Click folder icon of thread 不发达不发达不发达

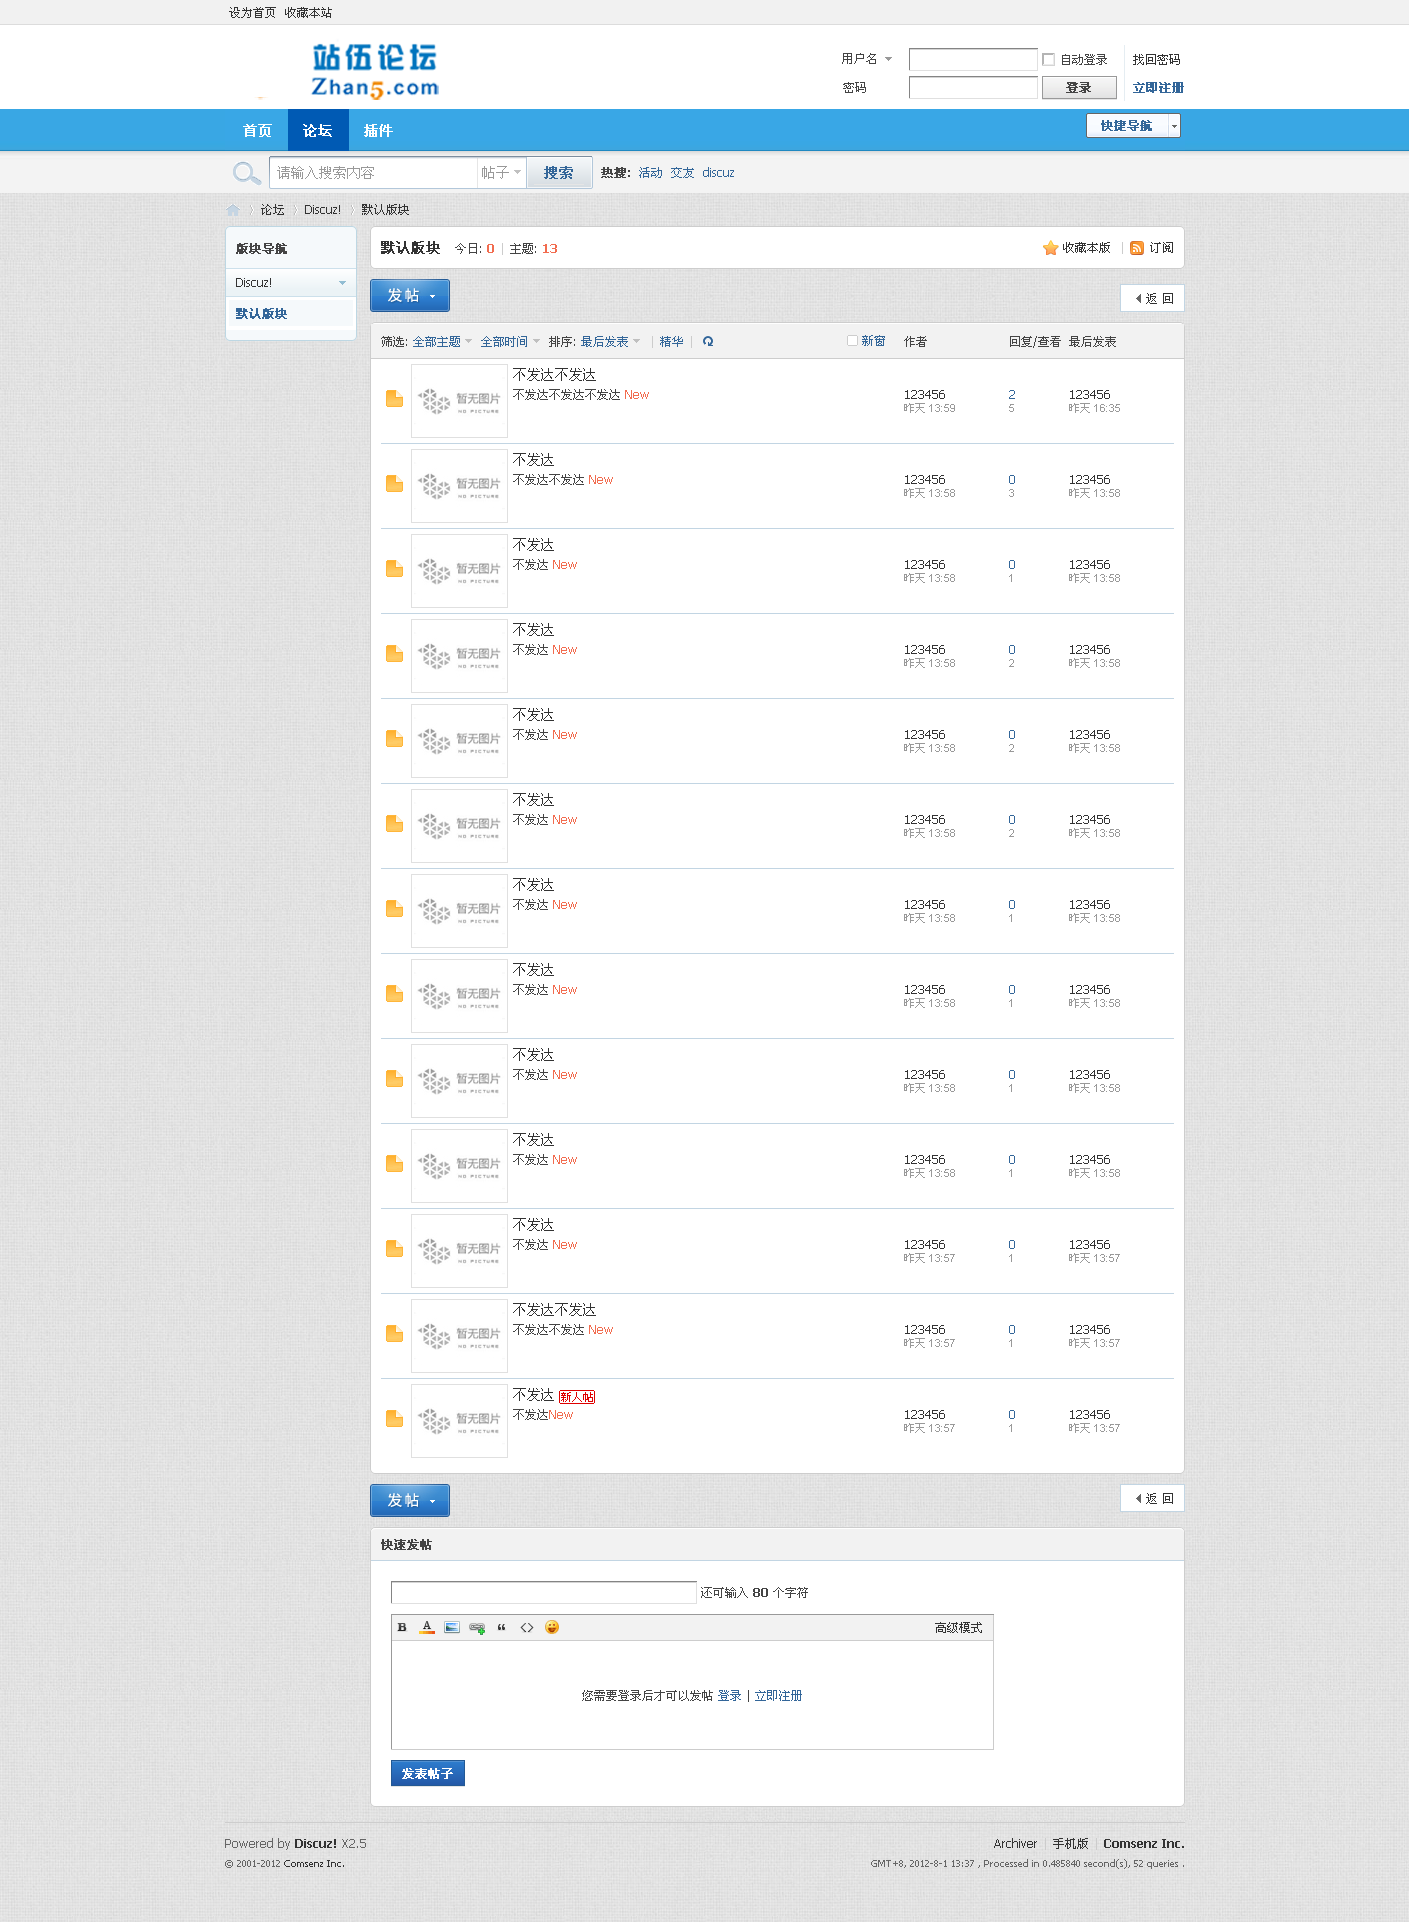point(394,399)
